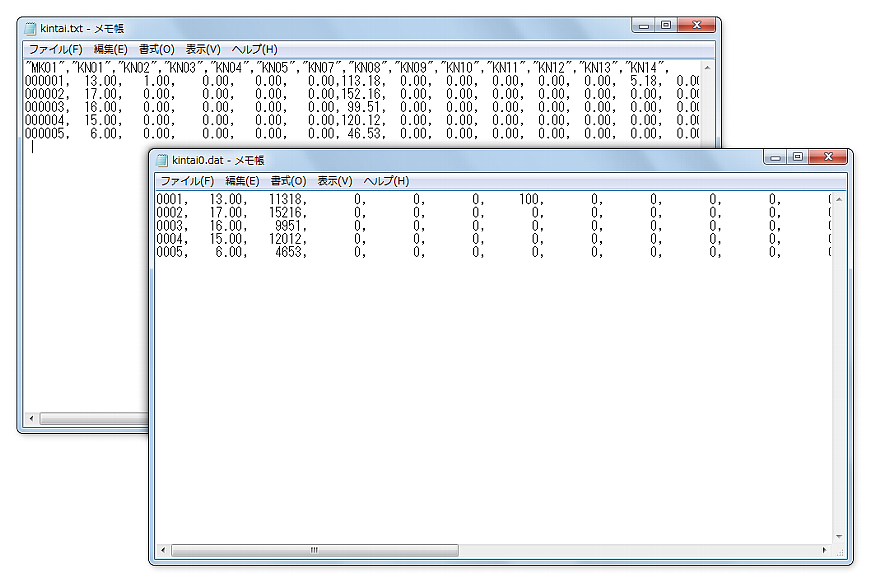Maximize the kintai.txt Notepad window
The width and height of the screenshot is (869, 581).
point(665,25)
